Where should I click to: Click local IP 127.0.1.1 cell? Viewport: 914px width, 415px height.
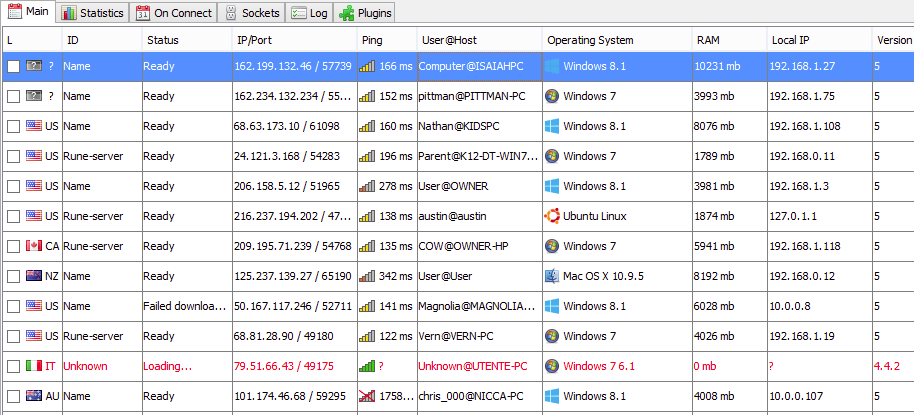pos(819,216)
